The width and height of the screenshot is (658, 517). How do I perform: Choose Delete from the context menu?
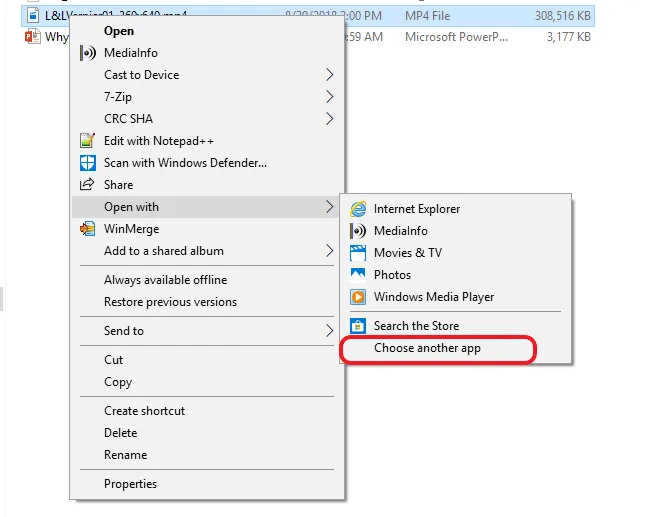(x=207, y=433)
